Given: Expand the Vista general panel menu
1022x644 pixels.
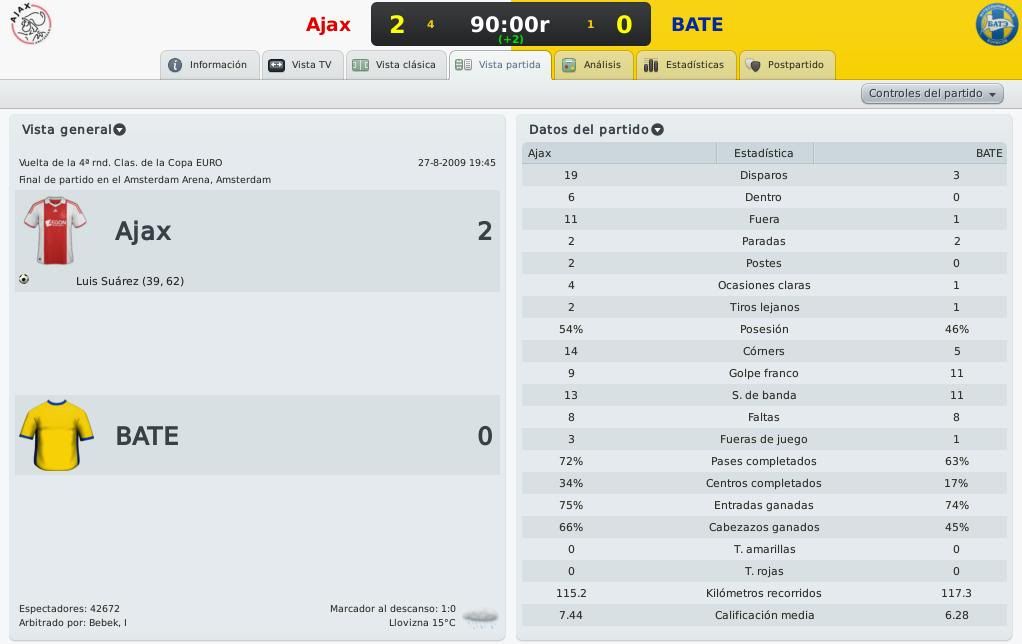Looking at the screenshot, I should 120,130.
